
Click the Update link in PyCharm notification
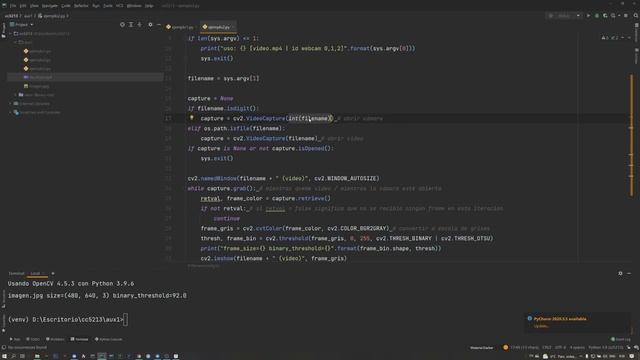click(x=541, y=326)
